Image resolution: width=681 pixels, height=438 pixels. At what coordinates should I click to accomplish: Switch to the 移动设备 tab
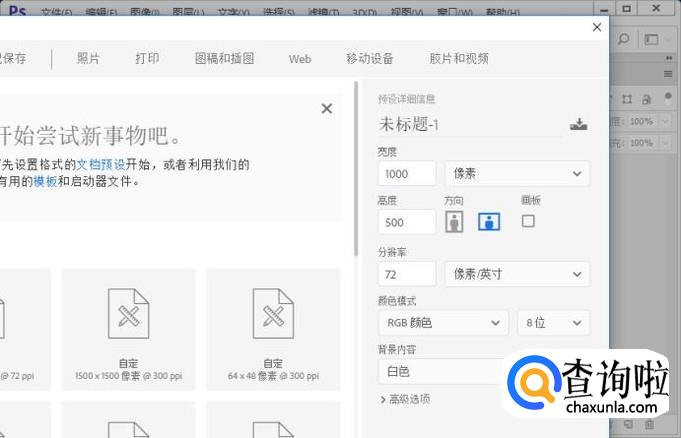tap(370, 58)
